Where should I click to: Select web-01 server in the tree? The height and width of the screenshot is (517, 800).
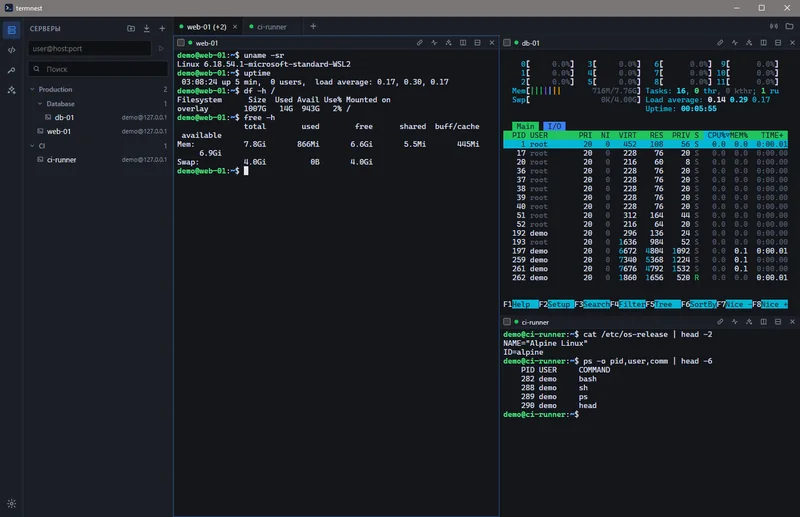[x=98, y=132]
